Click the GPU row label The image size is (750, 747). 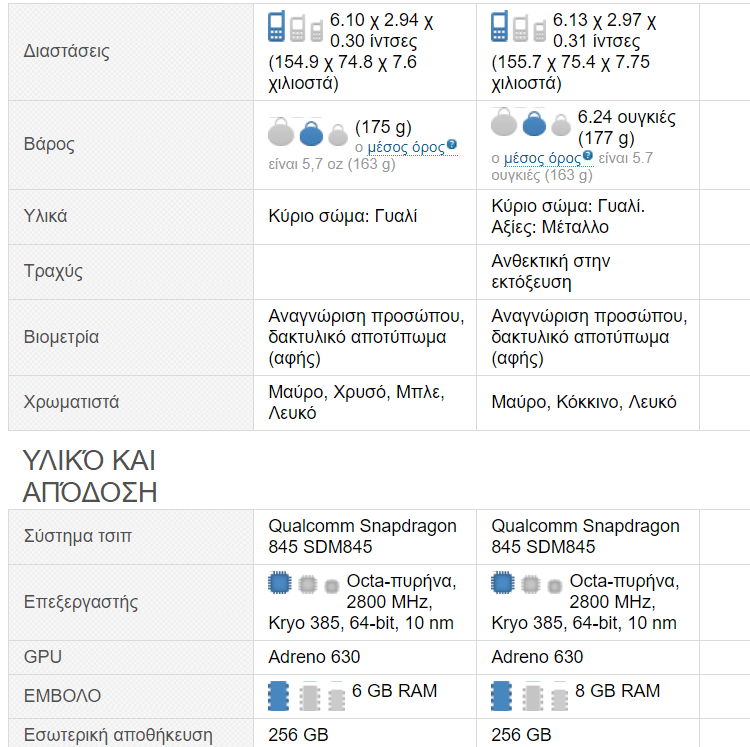point(42,657)
